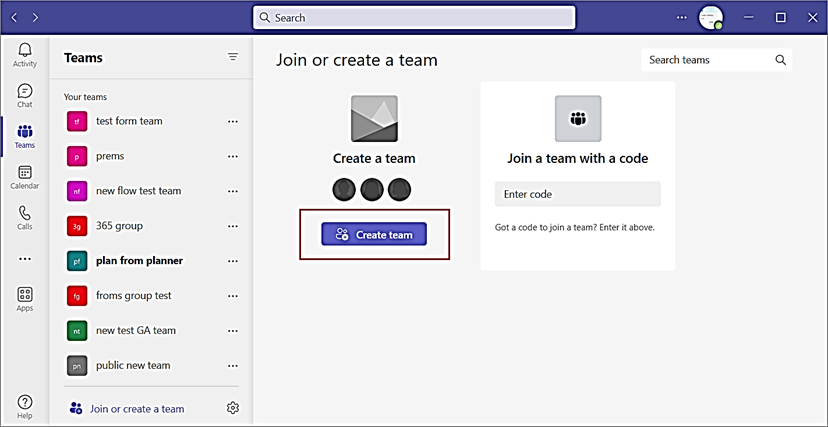Open more options for 365 group
The image size is (828, 427).
click(x=233, y=226)
